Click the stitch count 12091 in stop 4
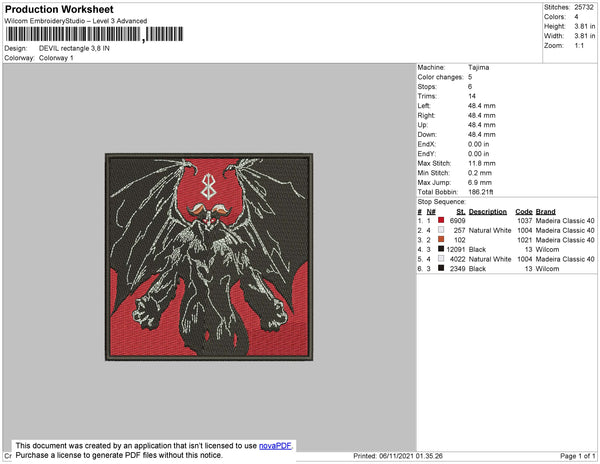Image resolution: width=600 pixels, height=464 pixels. [x=456, y=249]
